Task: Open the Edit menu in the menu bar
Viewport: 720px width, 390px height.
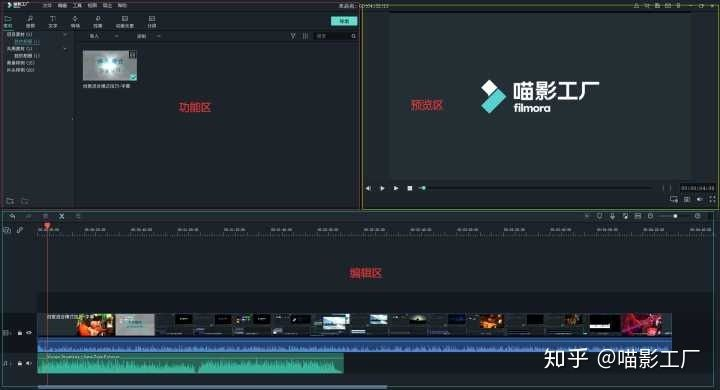Action: (62, 6)
